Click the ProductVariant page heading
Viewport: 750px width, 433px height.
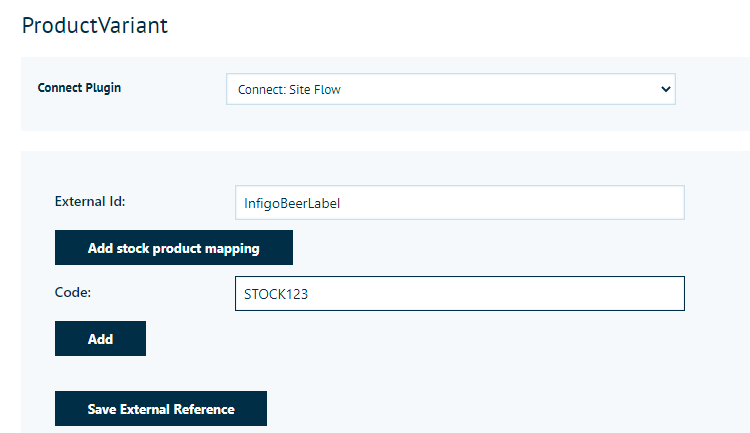click(x=95, y=25)
